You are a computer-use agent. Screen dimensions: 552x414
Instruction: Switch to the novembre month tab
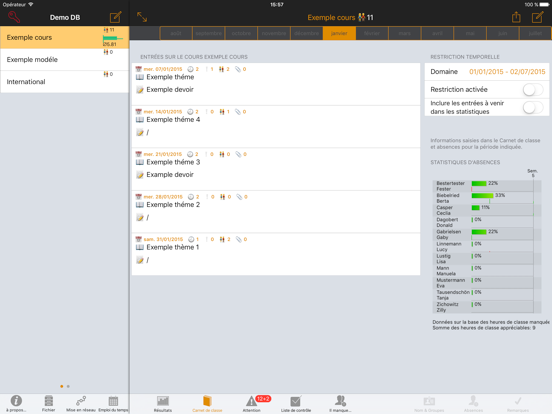(274, 33)
